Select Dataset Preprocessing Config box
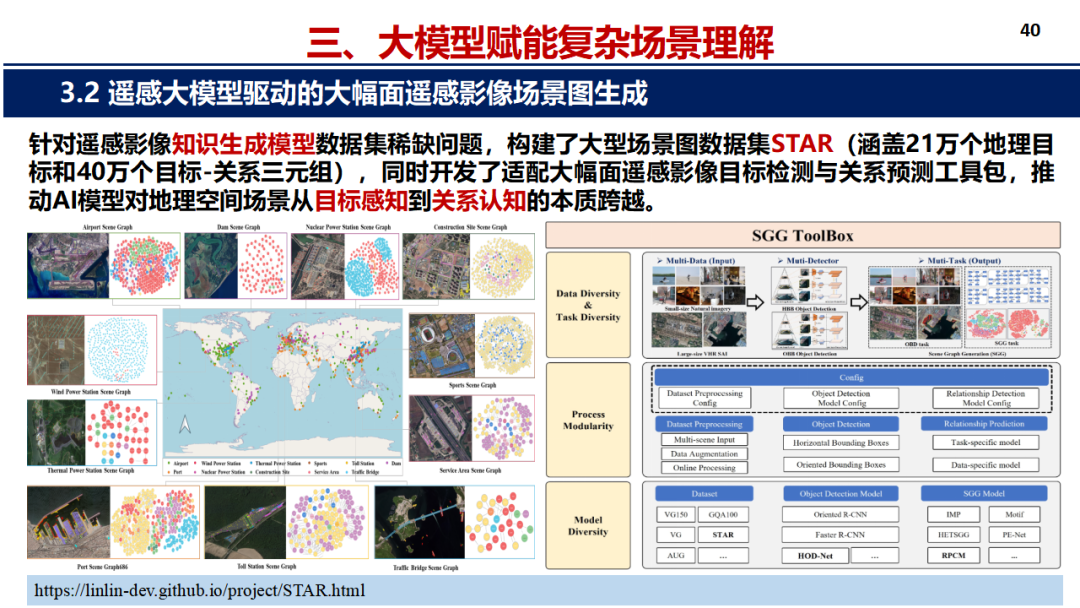This screenshot has height=608, width=1080. pos(705,398)
